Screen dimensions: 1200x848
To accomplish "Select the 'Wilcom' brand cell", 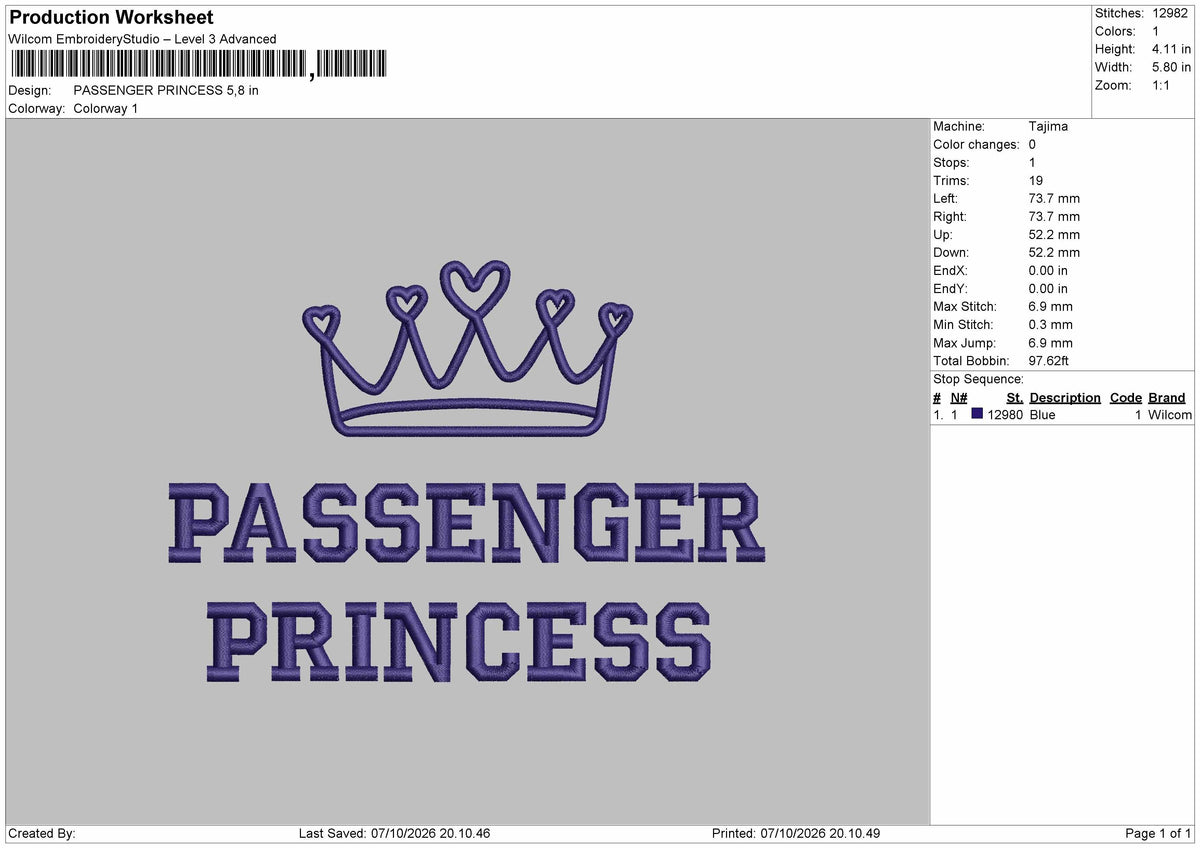I will point(1170,414).
